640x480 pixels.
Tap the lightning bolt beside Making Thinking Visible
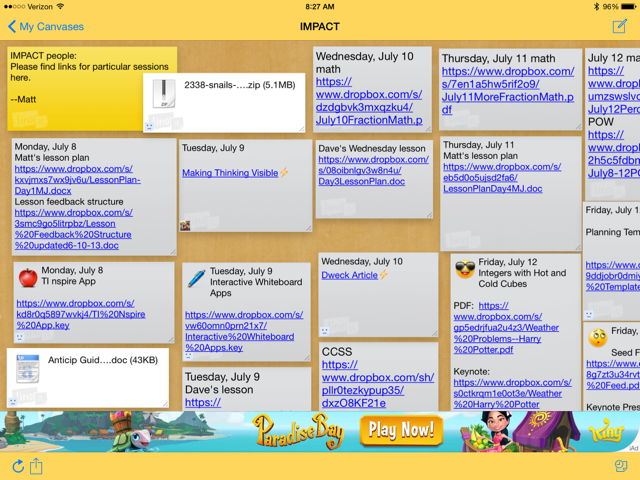click(284, 173)
